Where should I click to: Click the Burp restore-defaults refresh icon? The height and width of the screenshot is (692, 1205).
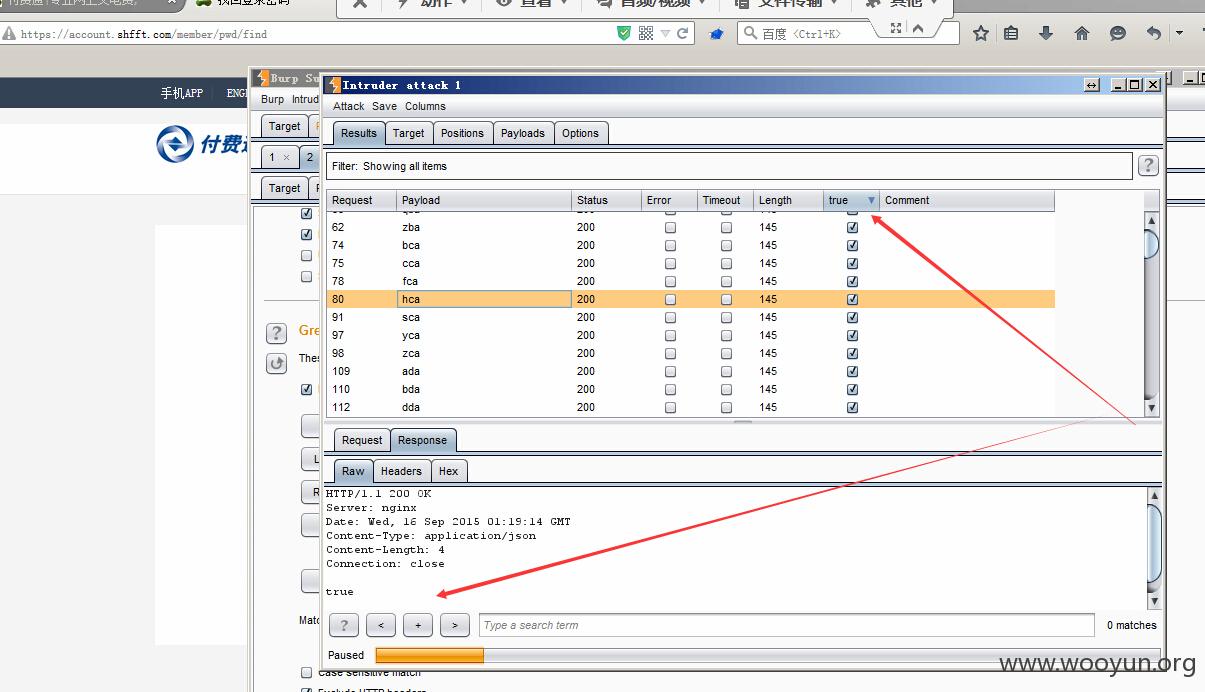277,363
